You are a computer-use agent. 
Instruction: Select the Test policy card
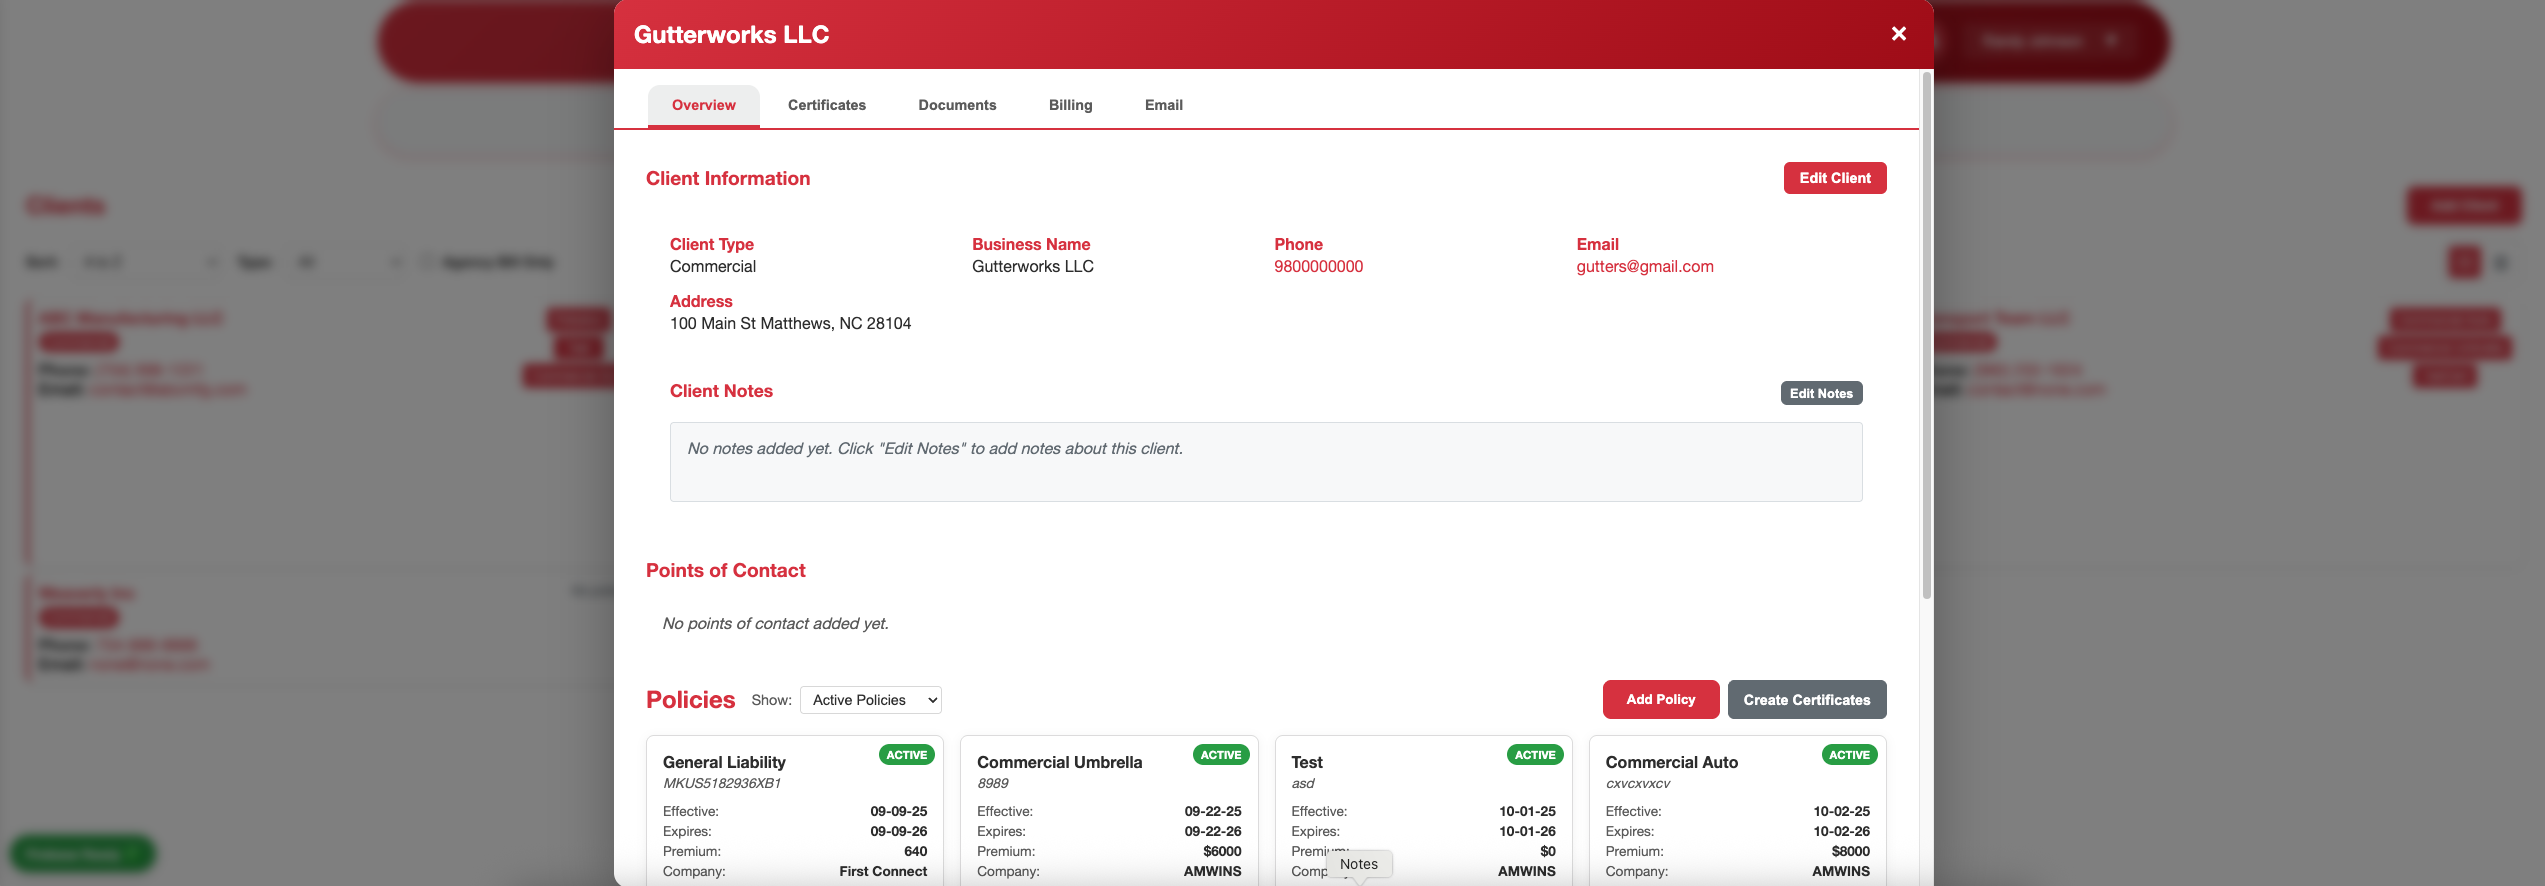coord(1422,800)
